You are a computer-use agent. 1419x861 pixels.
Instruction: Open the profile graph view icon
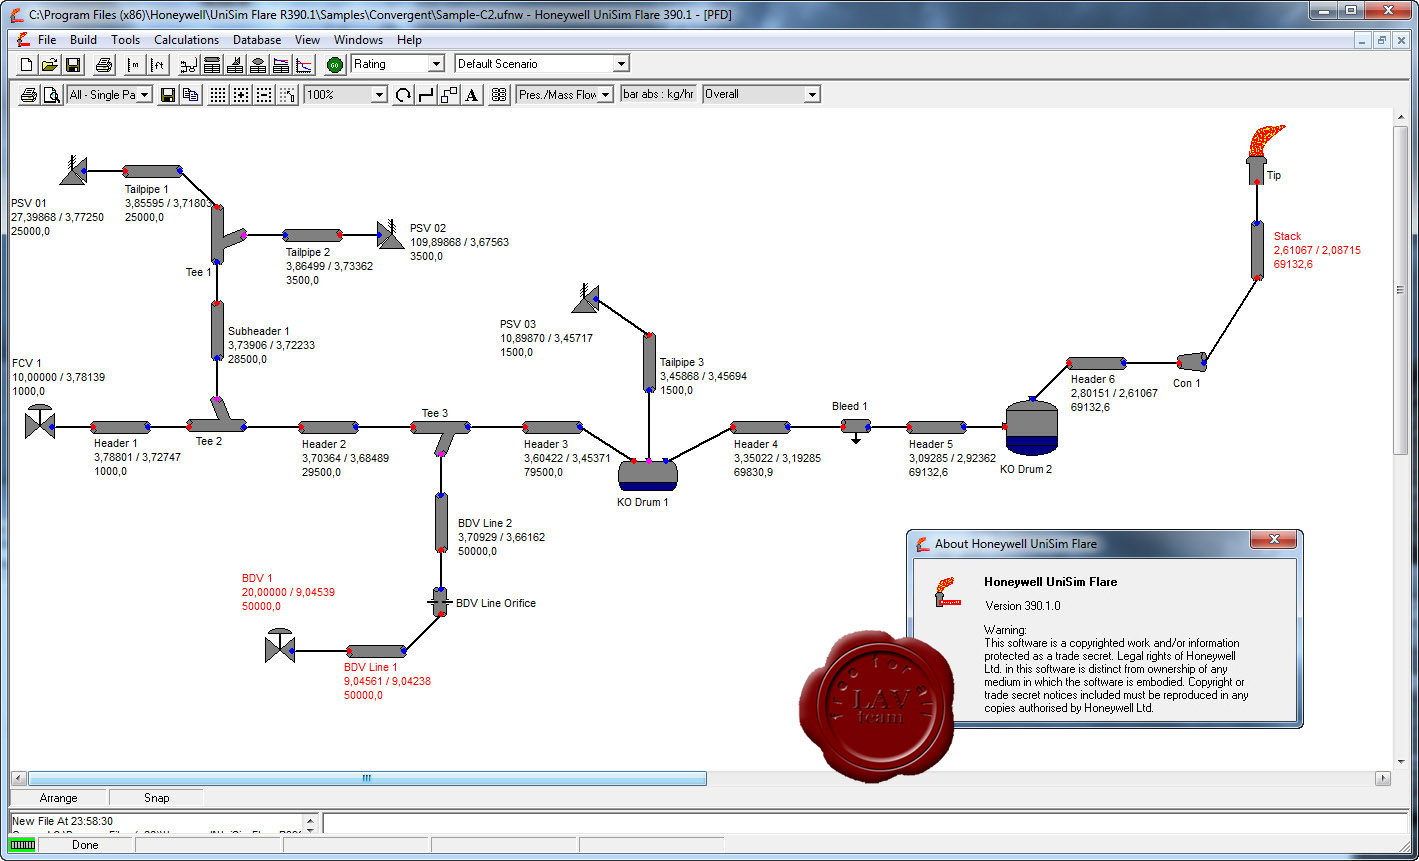click(x=304, y=64)
